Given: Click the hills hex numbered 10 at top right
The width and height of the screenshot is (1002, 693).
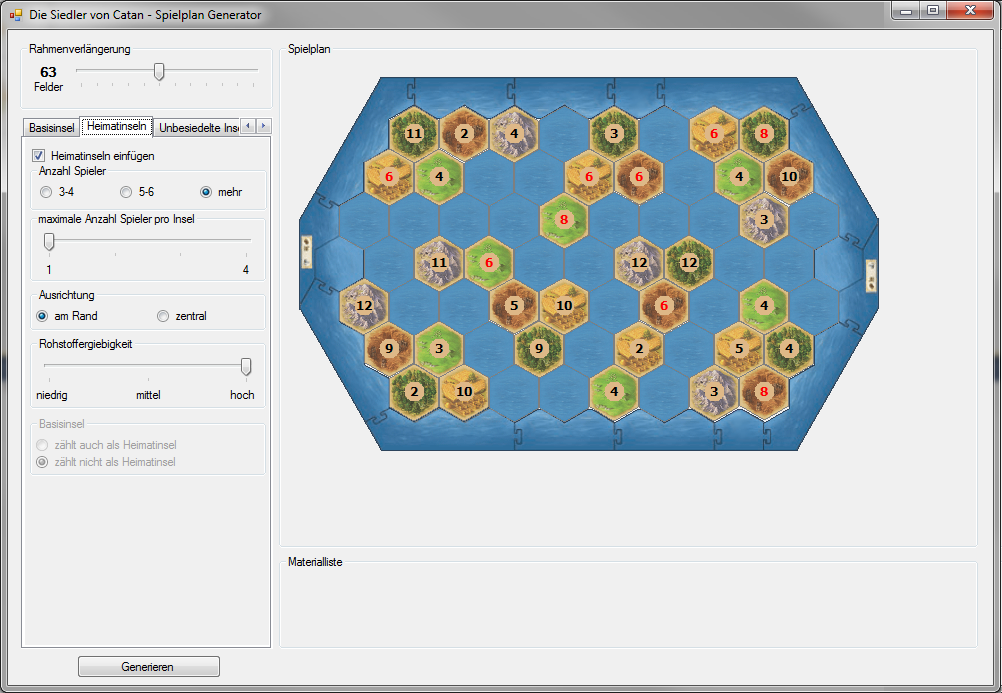Looking at the screenshot, I should click(789, 176).
